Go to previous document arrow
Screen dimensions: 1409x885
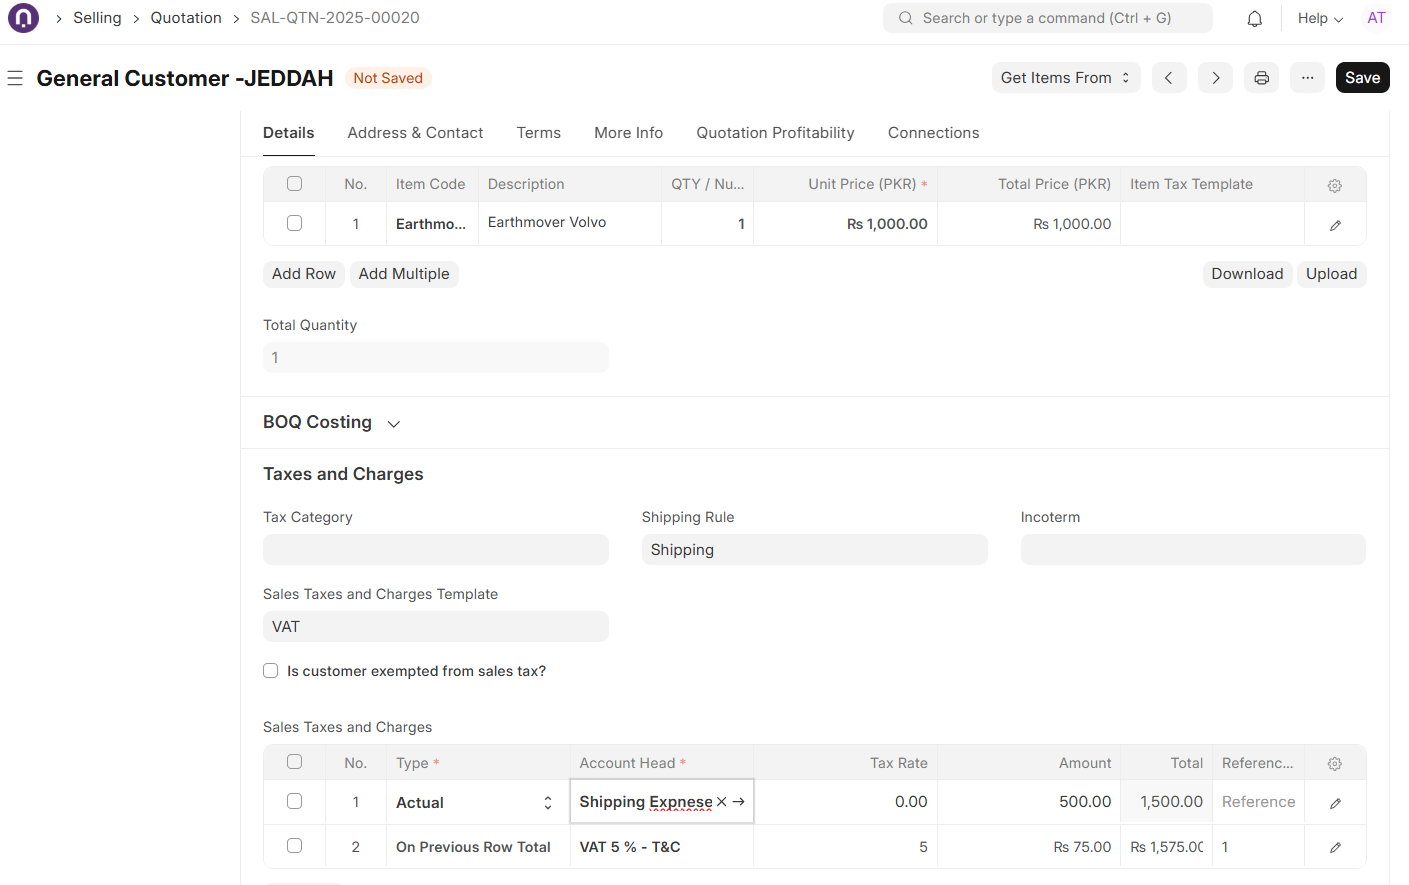[x=1168, y=78]
